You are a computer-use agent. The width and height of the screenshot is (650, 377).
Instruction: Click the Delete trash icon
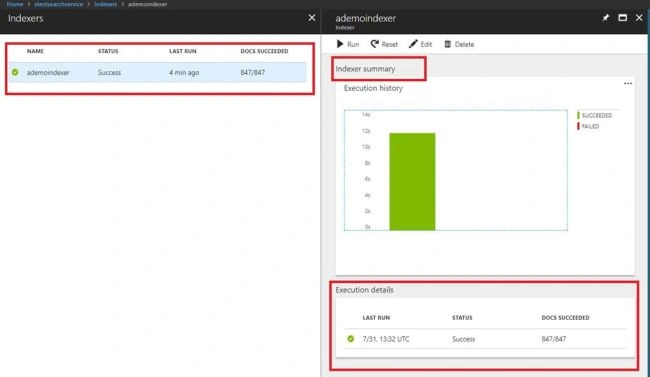click(x=448, y=44)
